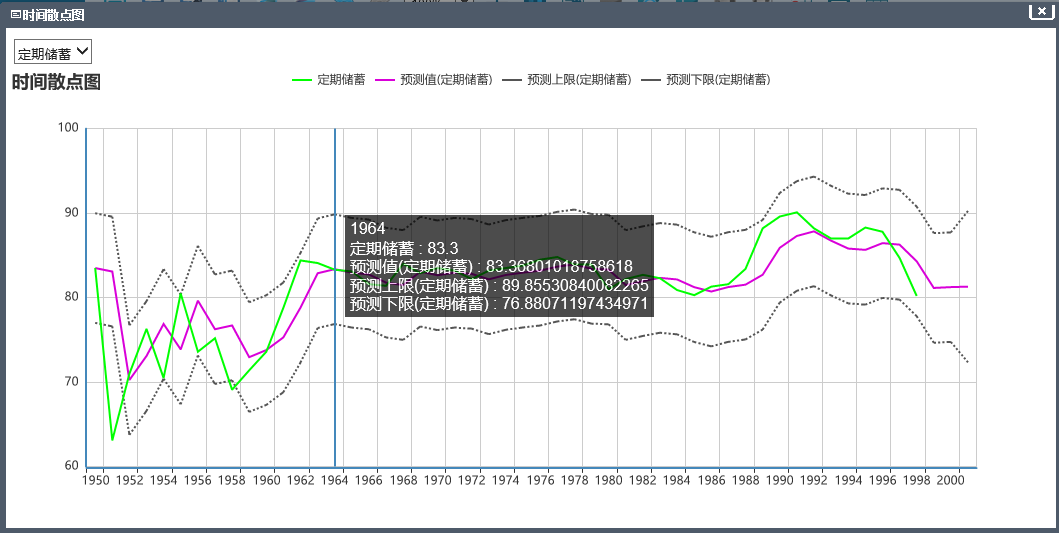This screenshot has height=533, width=1059.
Task: Click the 70 label on the y-axis
Action: pos(72,382)
